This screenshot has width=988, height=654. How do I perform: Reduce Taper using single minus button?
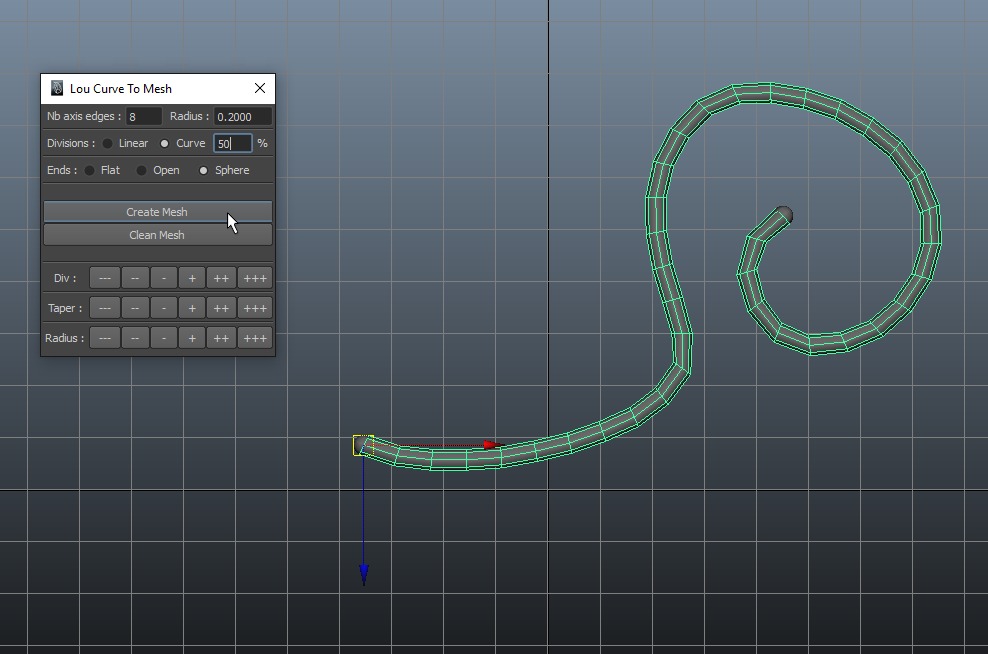pos(164,308)
